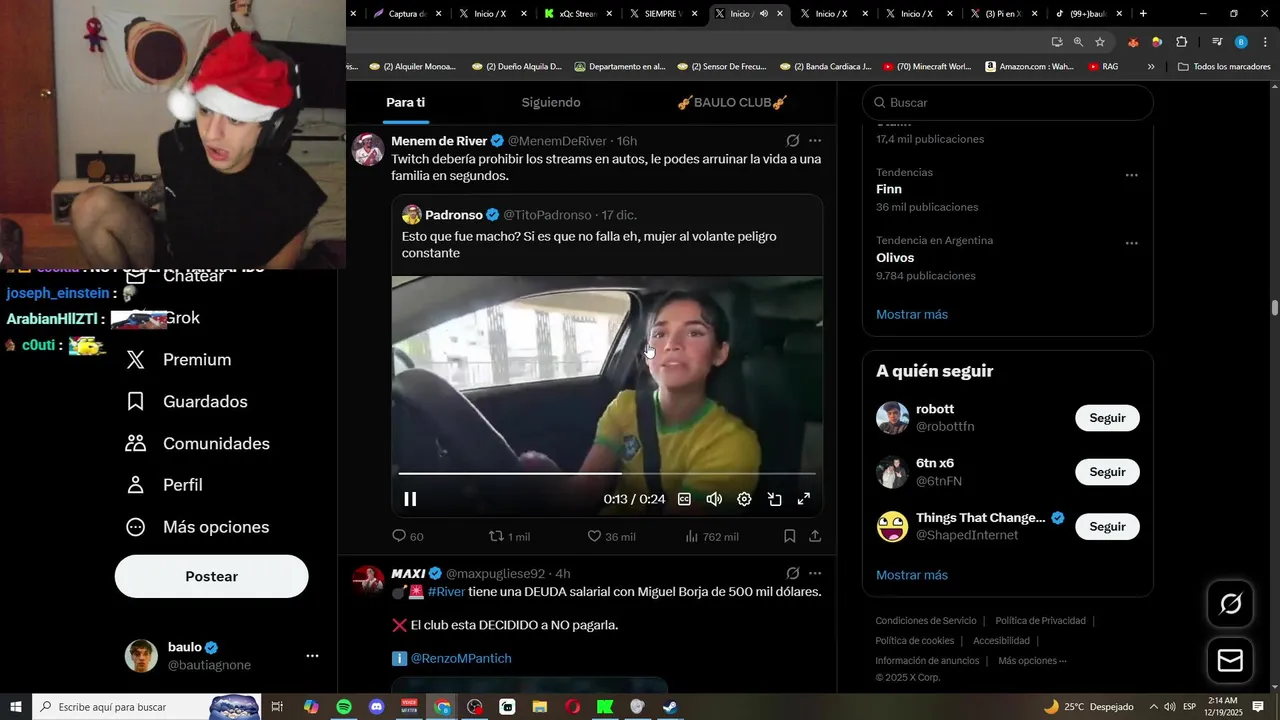Open baulo account menu dots
The width and height of the screenshot is (1280, 720).
click(x=312, y=656)
